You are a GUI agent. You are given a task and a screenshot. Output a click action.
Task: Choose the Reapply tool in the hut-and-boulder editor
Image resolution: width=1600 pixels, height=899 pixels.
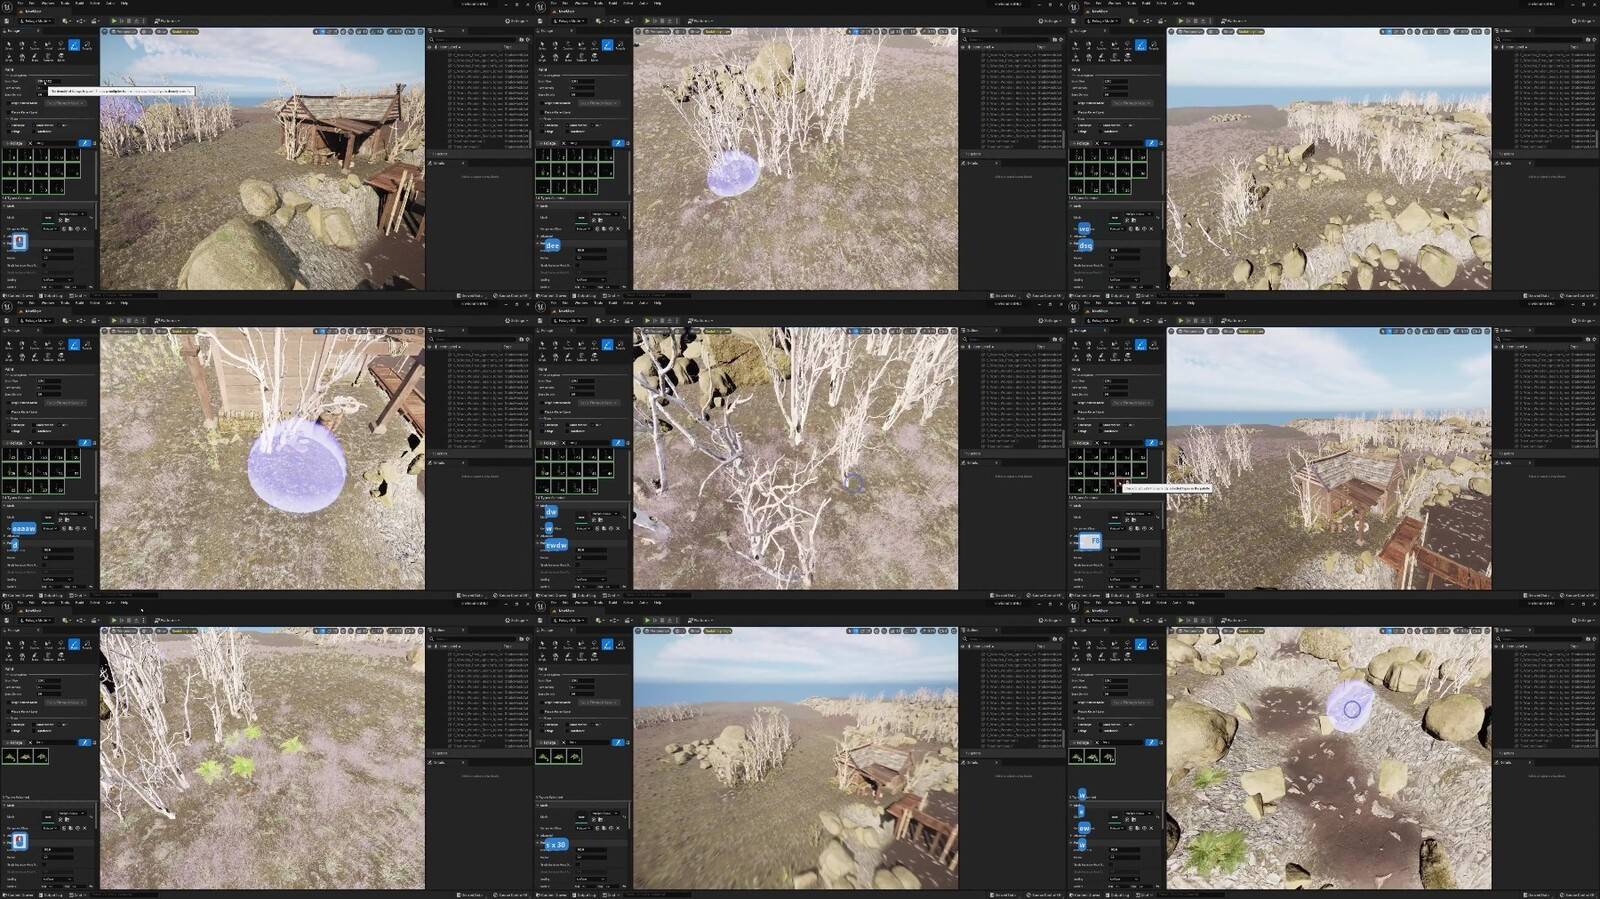[x=87, y=45]
